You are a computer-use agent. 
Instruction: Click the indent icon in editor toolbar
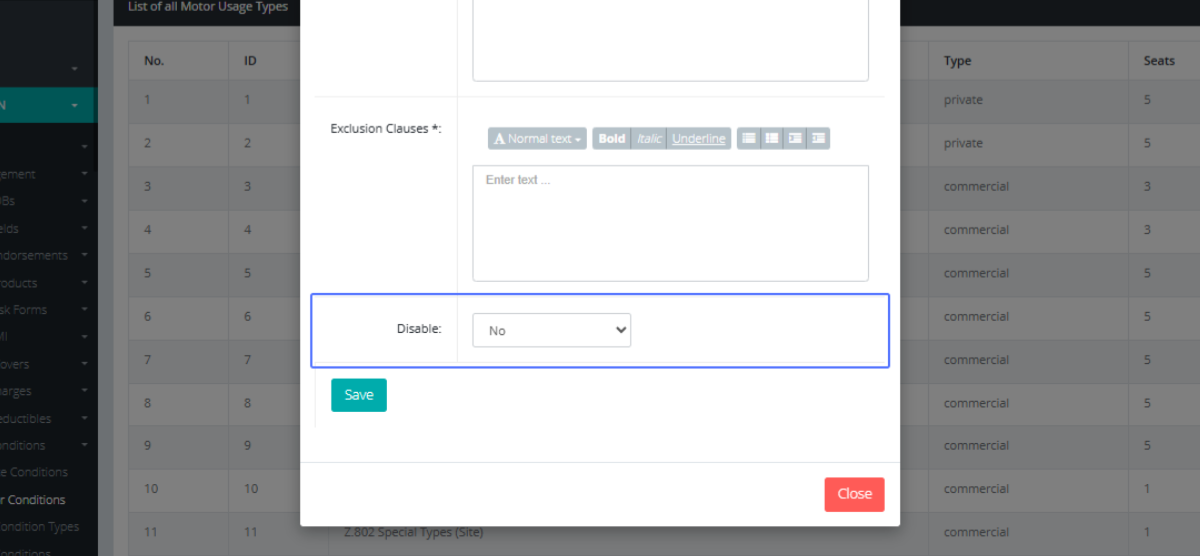coord(819,138)
